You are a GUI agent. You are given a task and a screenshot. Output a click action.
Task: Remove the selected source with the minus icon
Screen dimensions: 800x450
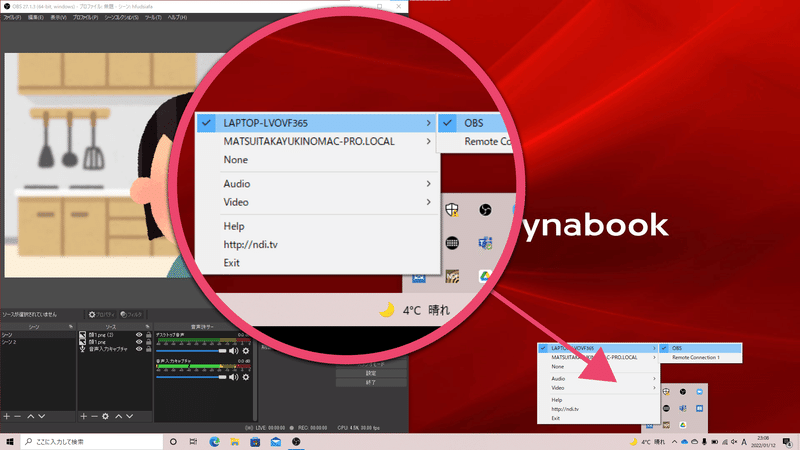click(94, 416)
